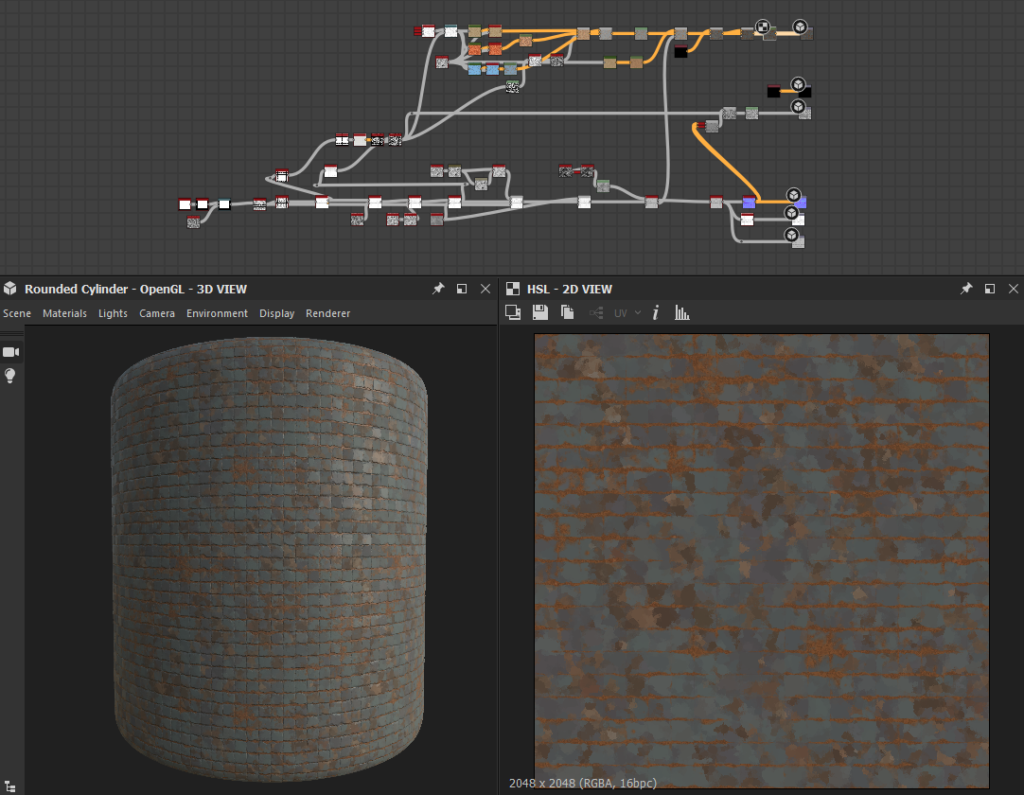1024x795 pixels.
Task: Pin the 3D VIEW panel
Action: point(438,289)
